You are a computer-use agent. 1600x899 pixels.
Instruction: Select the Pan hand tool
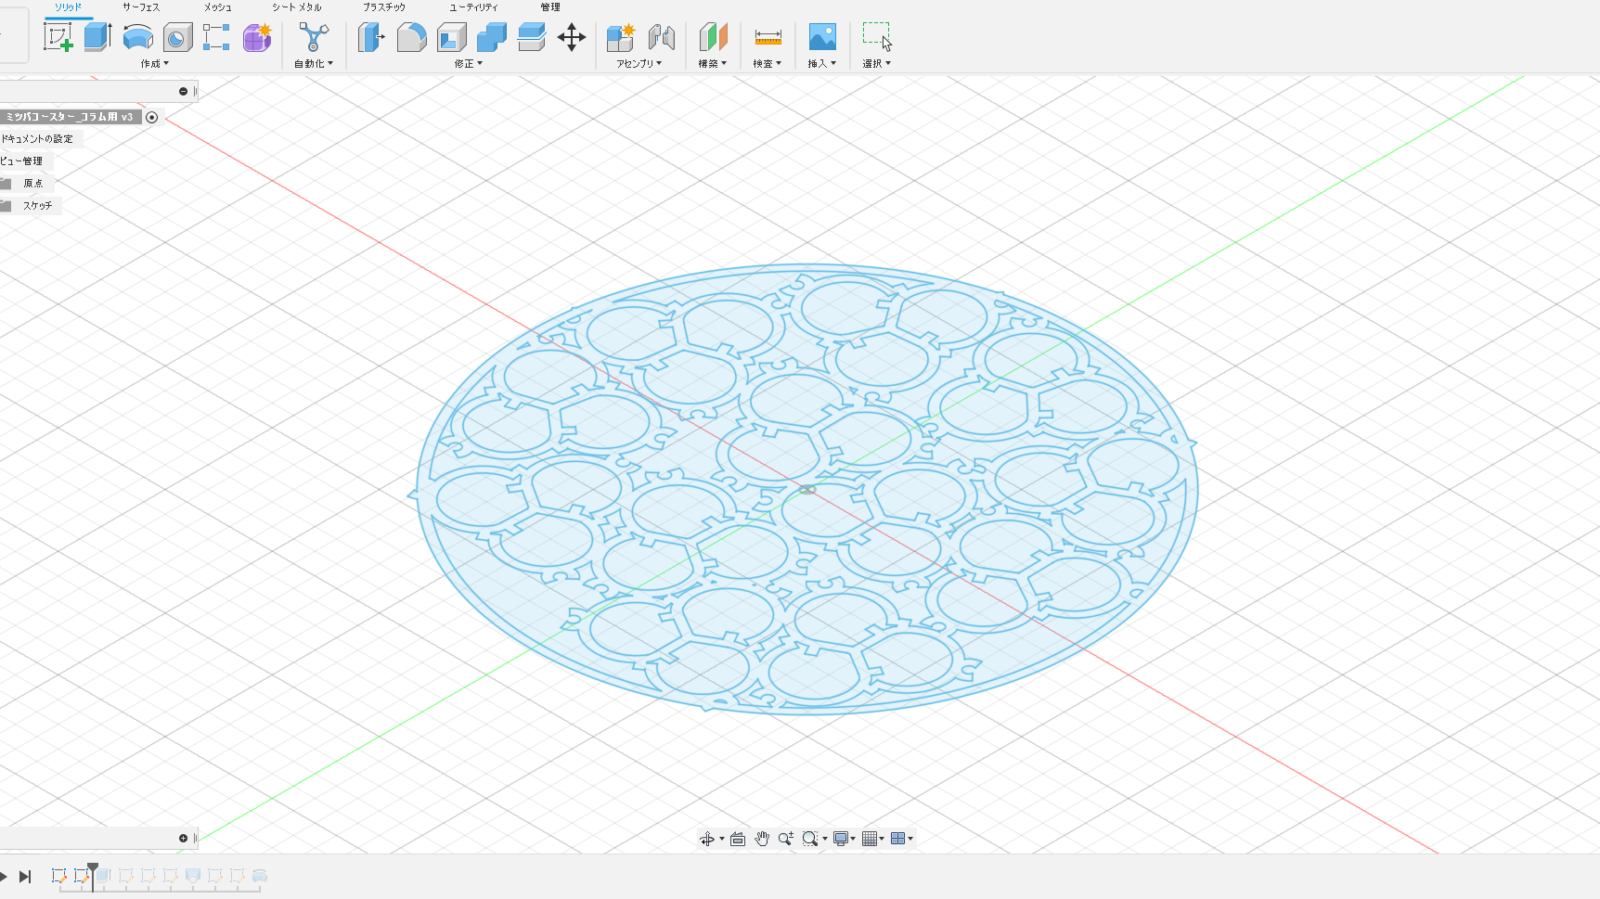761,839
